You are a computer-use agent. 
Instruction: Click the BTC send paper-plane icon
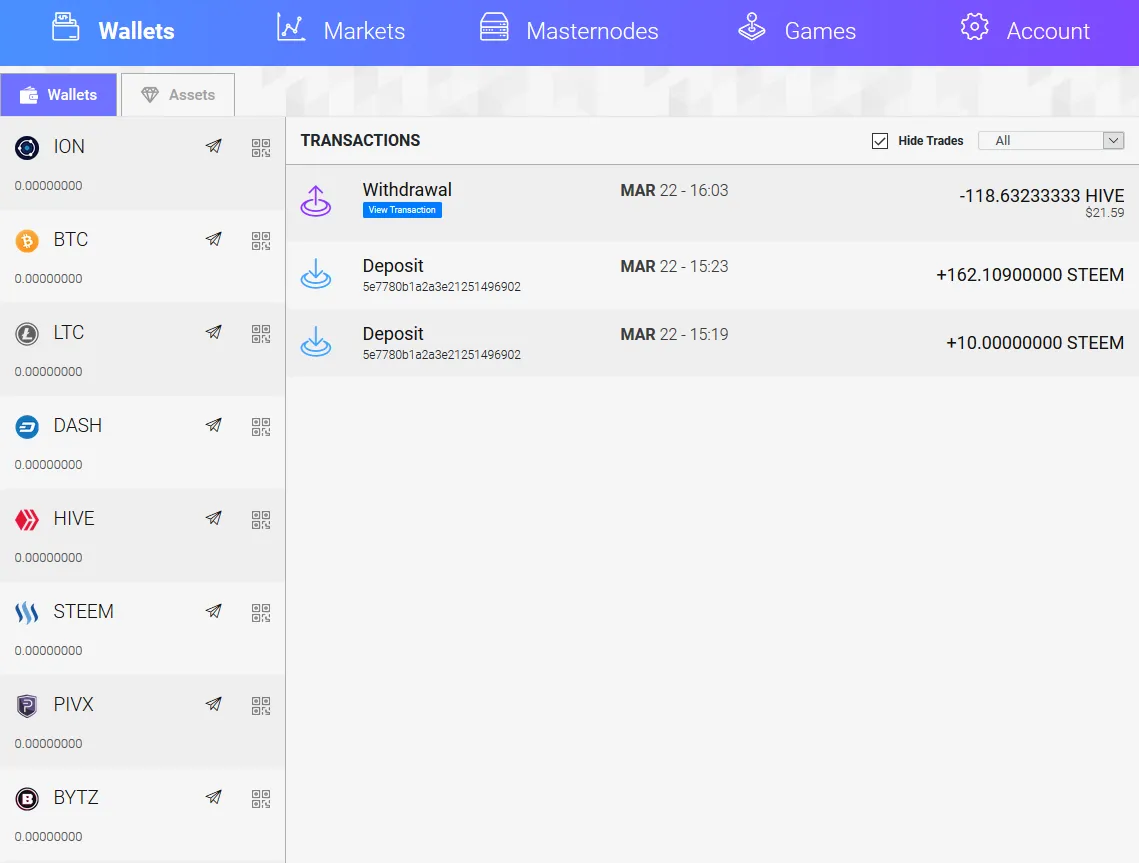point(214,239)
